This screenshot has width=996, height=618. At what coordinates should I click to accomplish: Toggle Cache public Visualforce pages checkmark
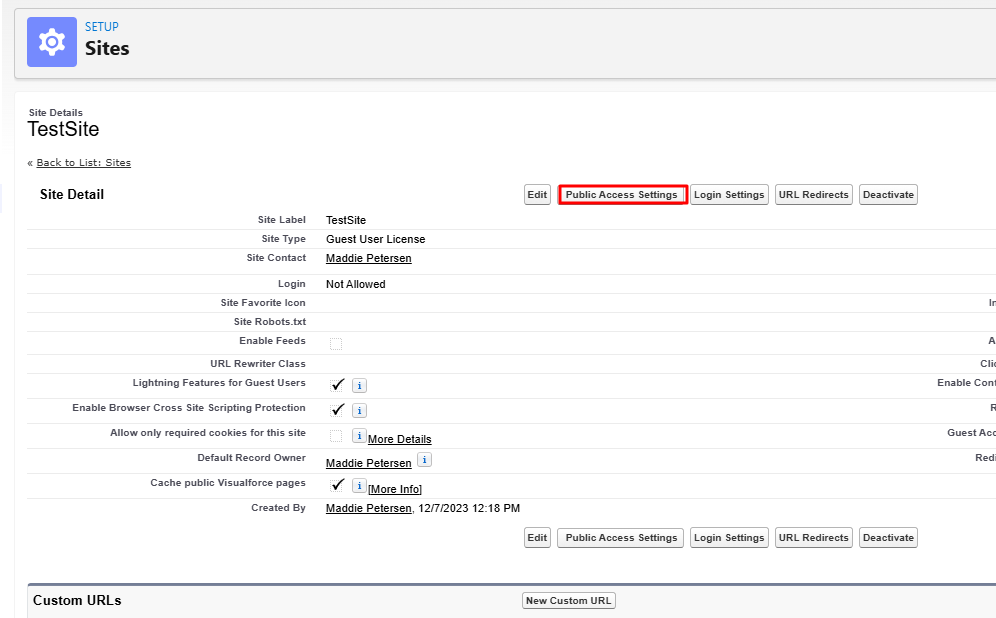(337, 485)
